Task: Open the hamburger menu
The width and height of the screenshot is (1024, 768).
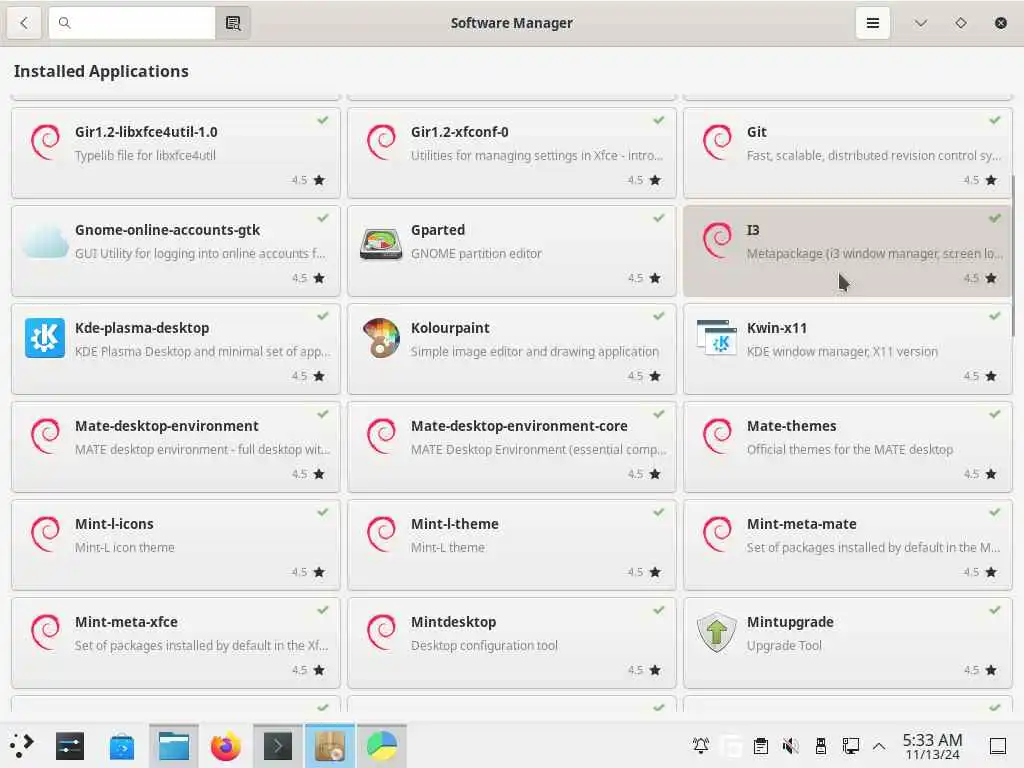Action: click(x=872, y=23)
